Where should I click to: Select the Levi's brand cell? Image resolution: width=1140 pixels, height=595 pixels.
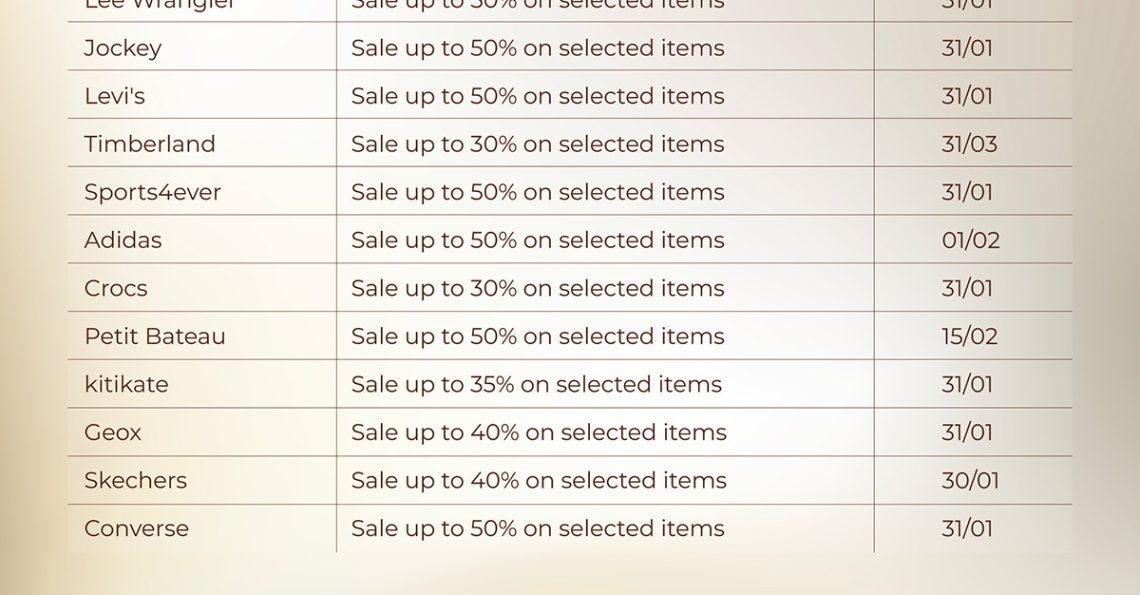[x=115, y=96]
